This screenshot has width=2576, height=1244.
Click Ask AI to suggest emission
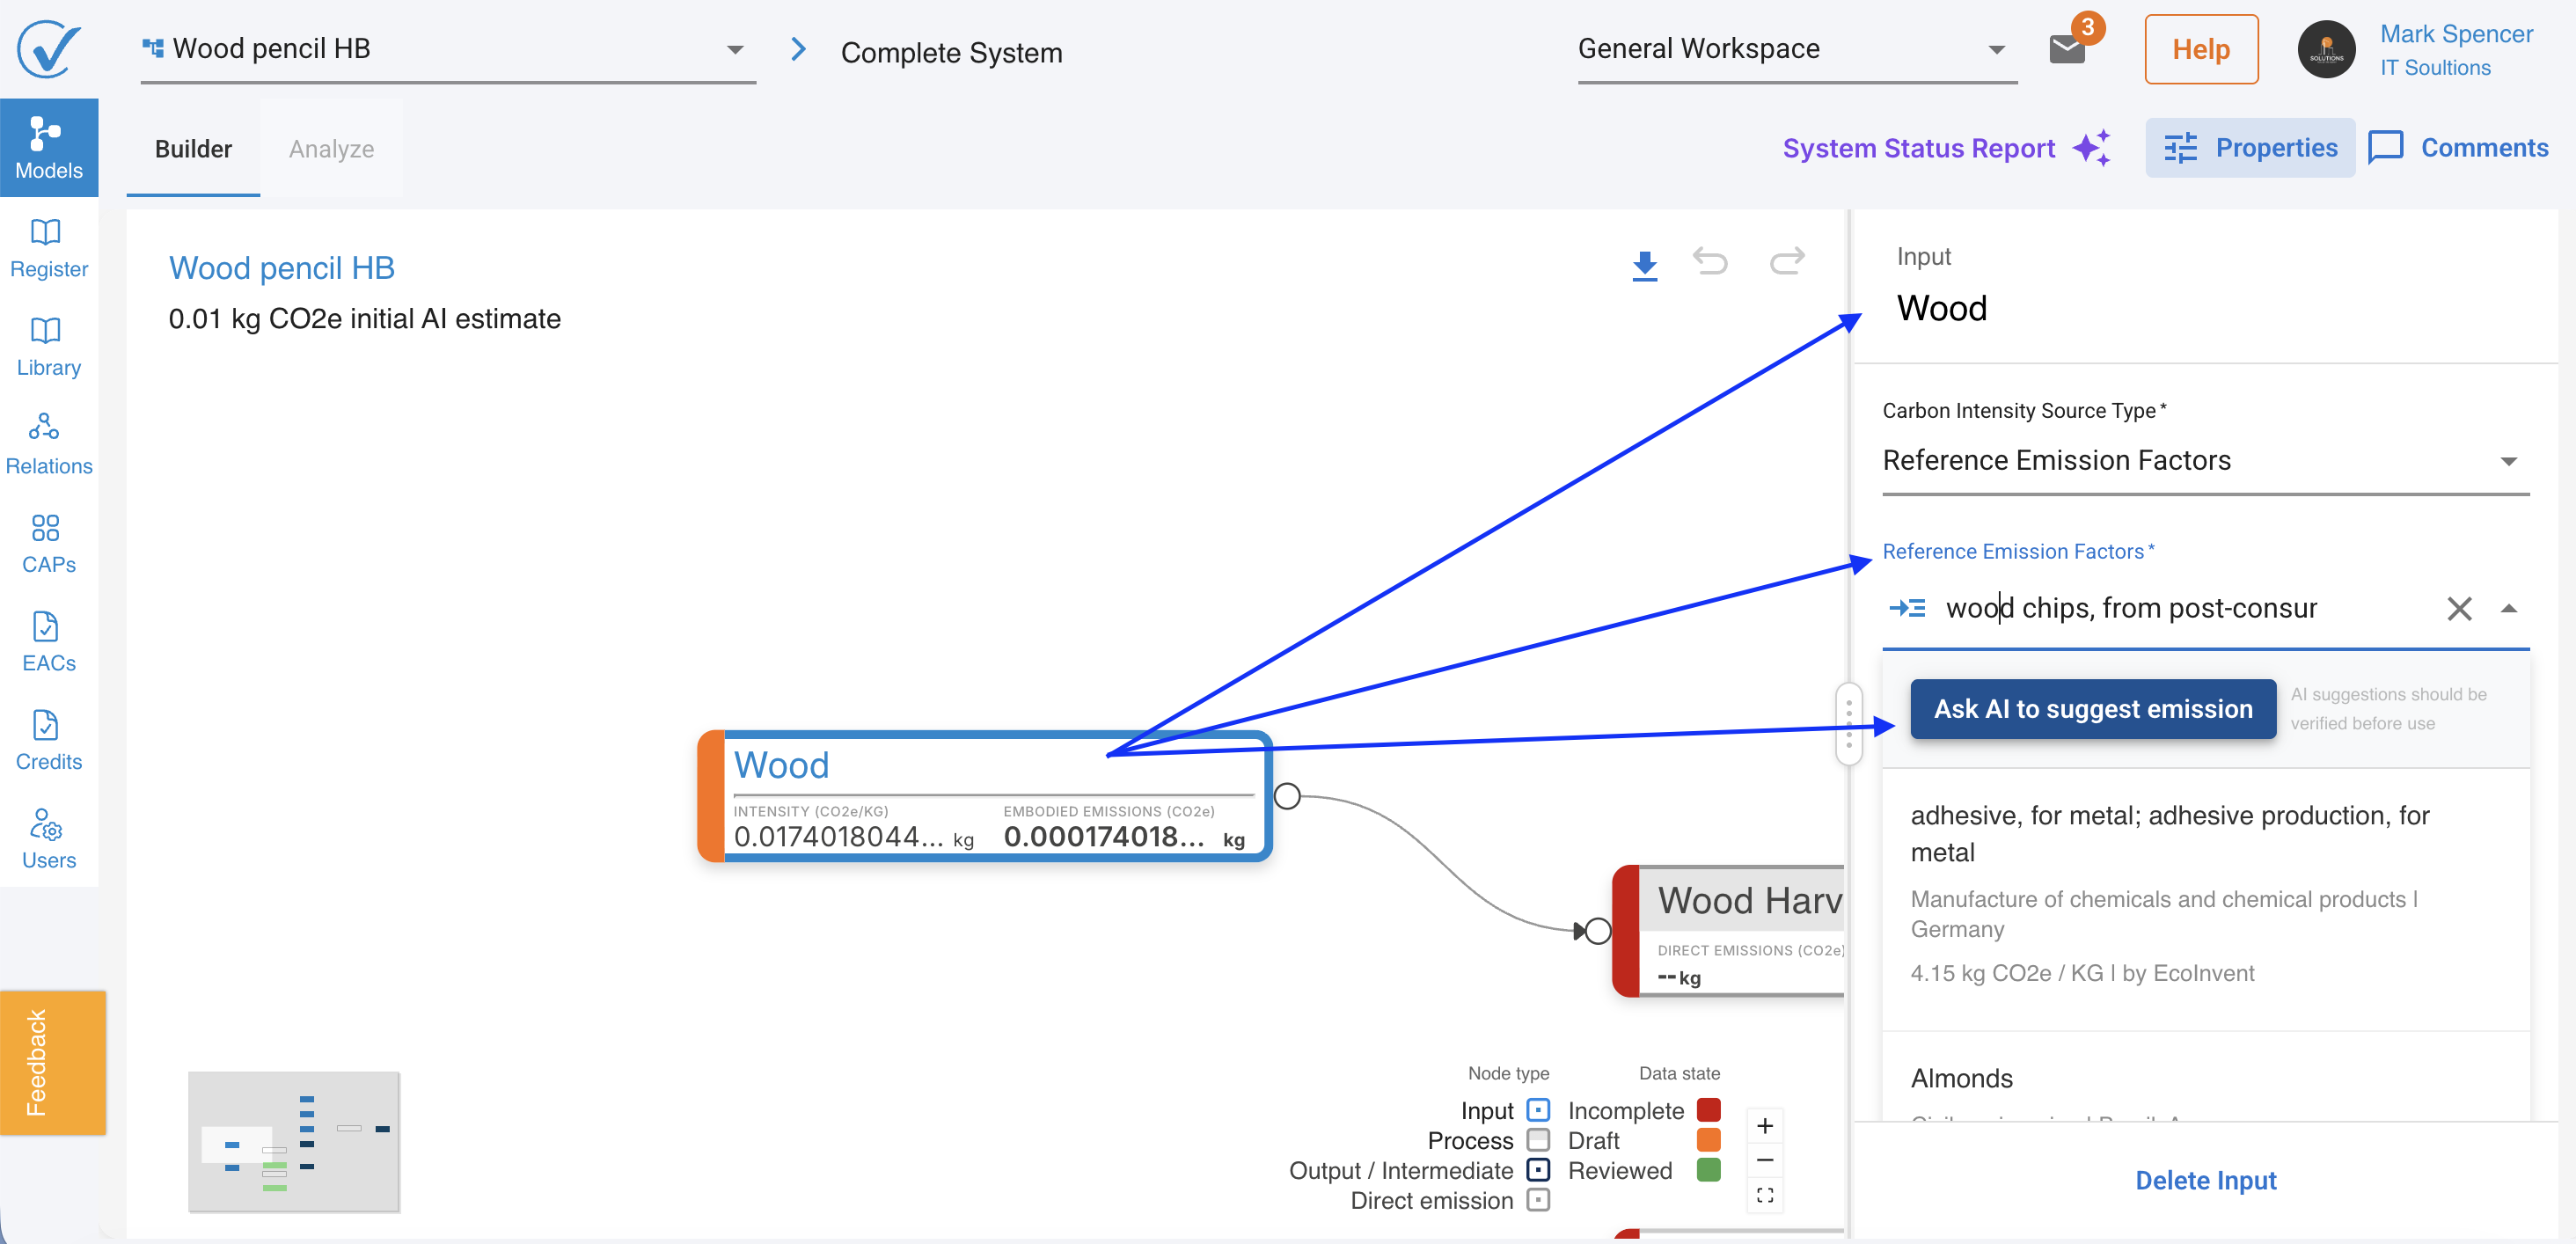[2092, 709]
